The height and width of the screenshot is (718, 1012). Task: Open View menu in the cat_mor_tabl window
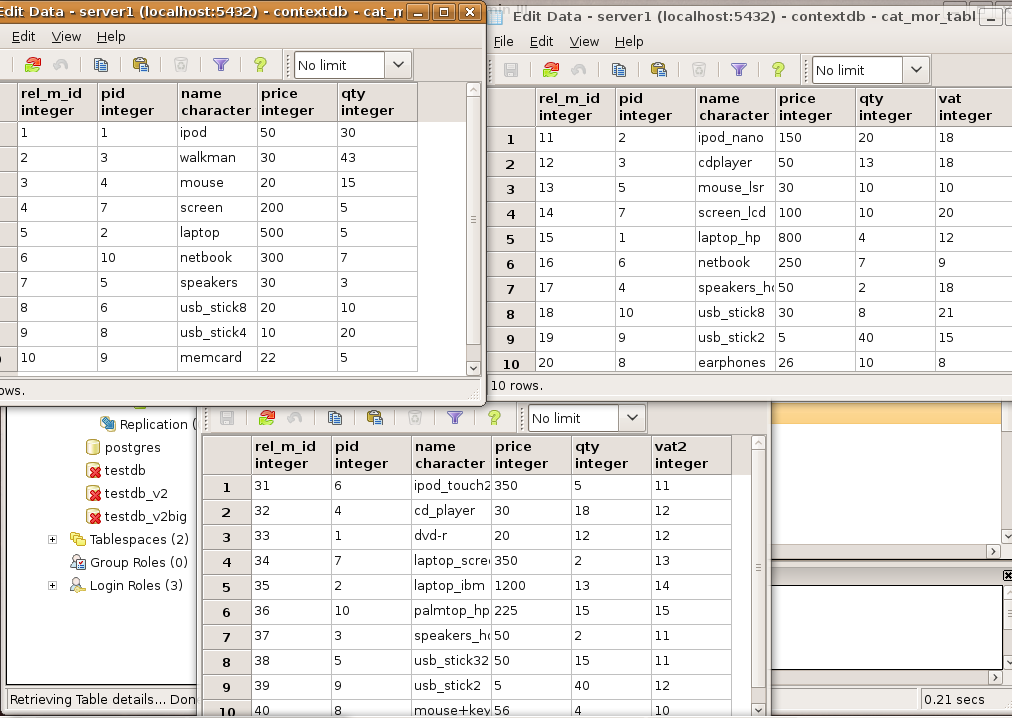click(584, 42)
